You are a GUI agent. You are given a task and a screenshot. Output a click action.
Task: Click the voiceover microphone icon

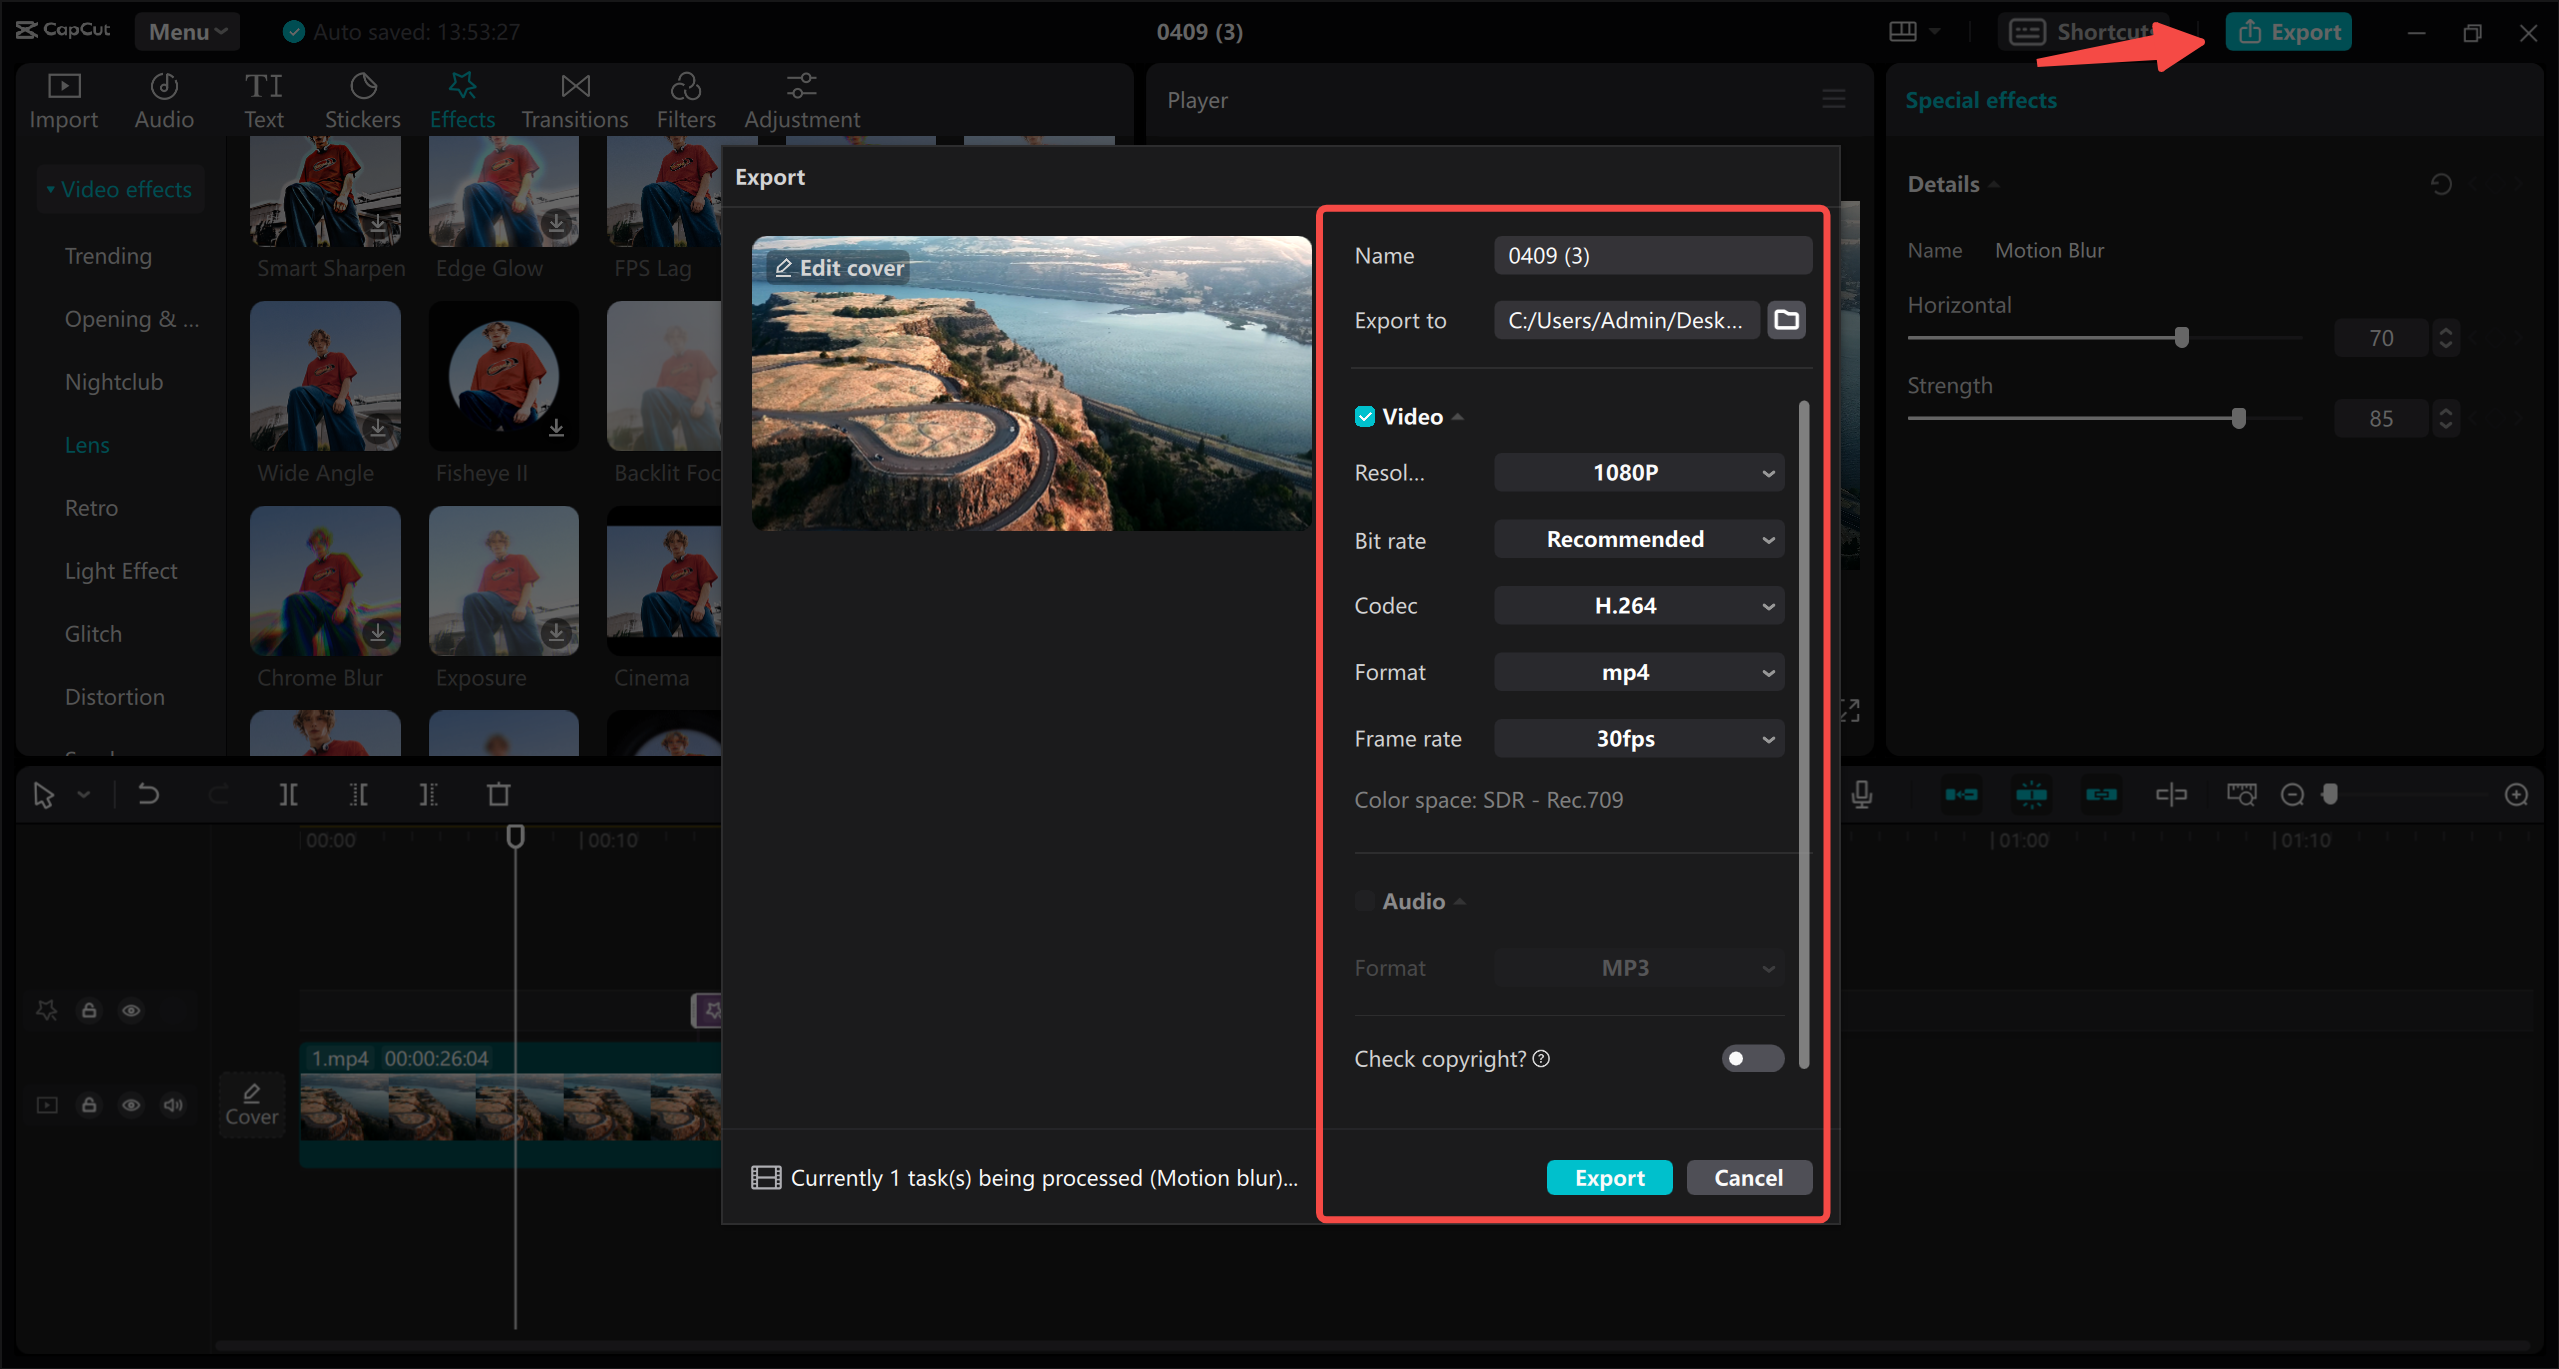[x=1861, y=794]
